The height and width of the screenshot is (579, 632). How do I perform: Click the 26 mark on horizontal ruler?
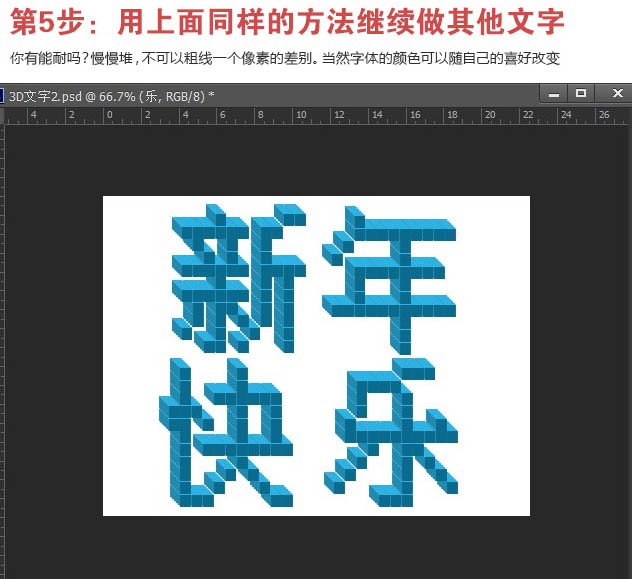click(x=604, y=115)
